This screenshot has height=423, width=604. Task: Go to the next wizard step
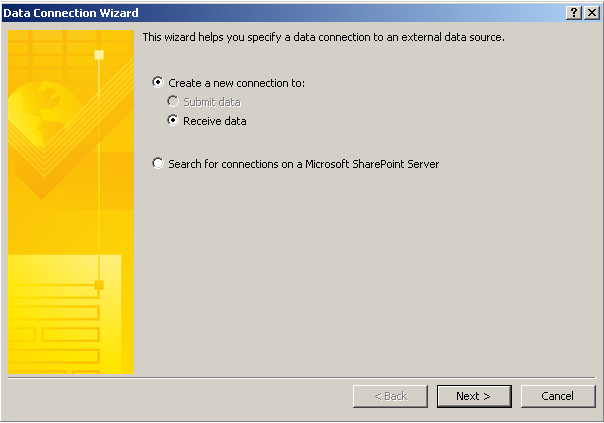474,396
